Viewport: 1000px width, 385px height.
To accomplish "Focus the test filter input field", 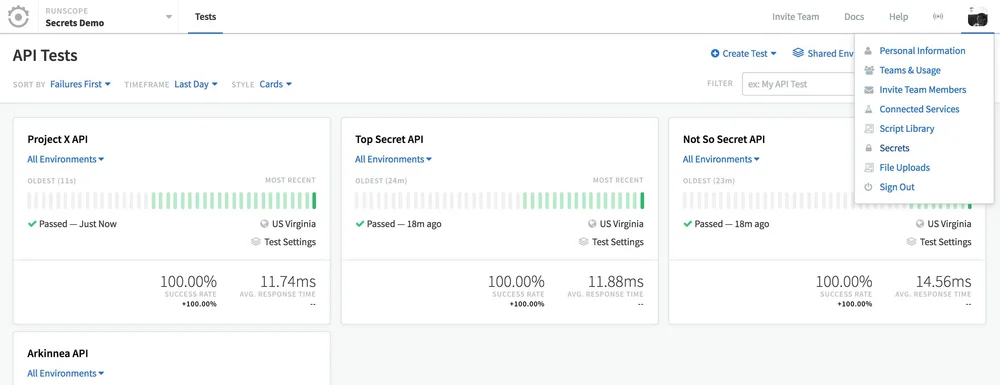I will pyautogui.click(x=798, y=84).
